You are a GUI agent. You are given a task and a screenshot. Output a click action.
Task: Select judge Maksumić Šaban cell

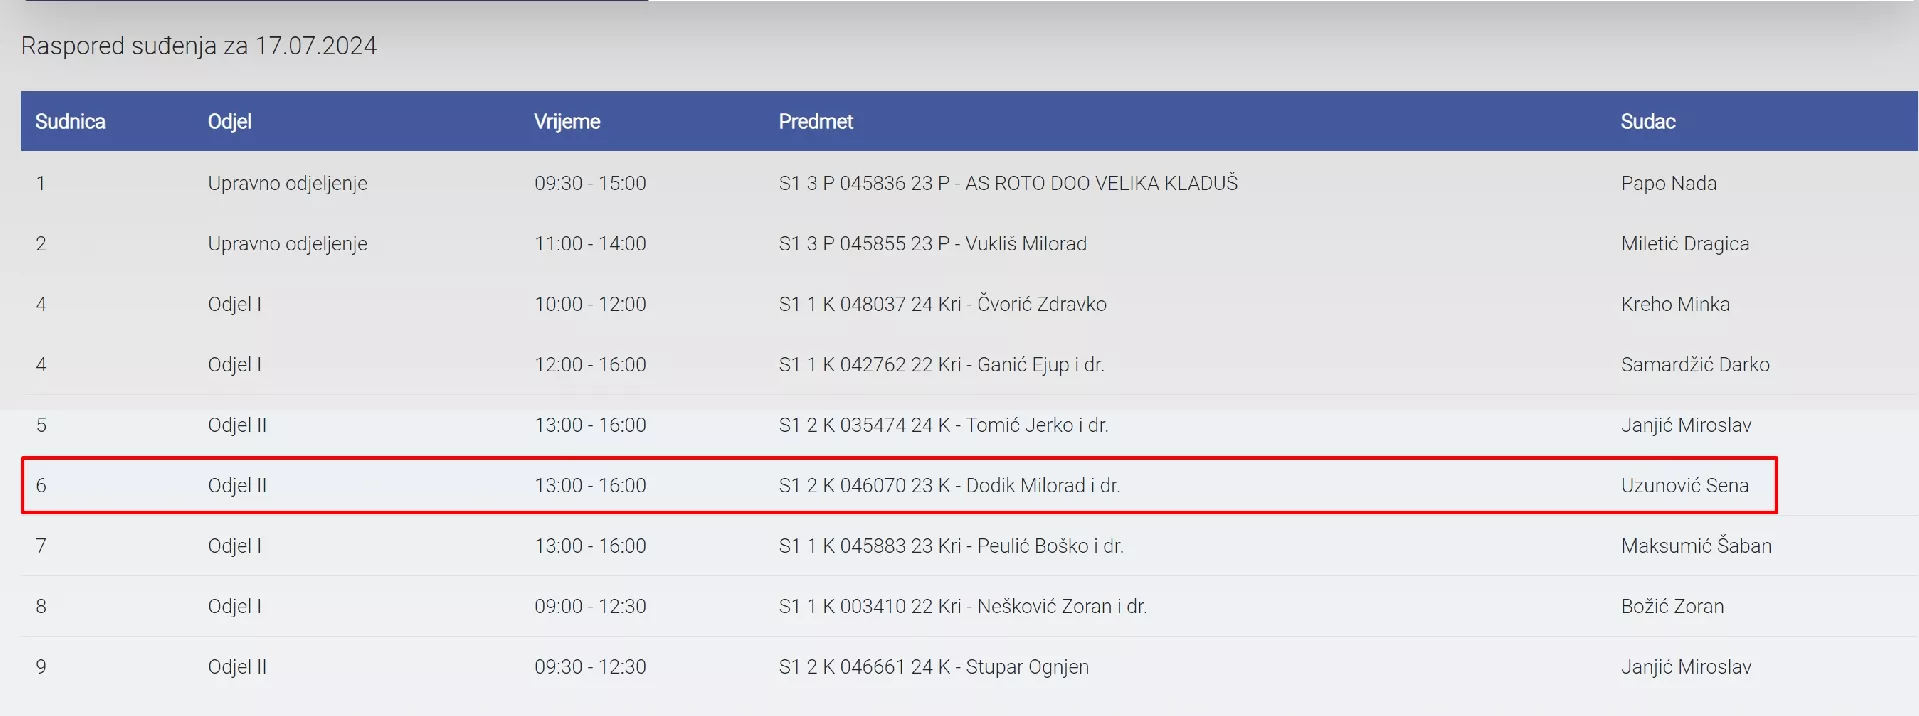[1695, 546]
